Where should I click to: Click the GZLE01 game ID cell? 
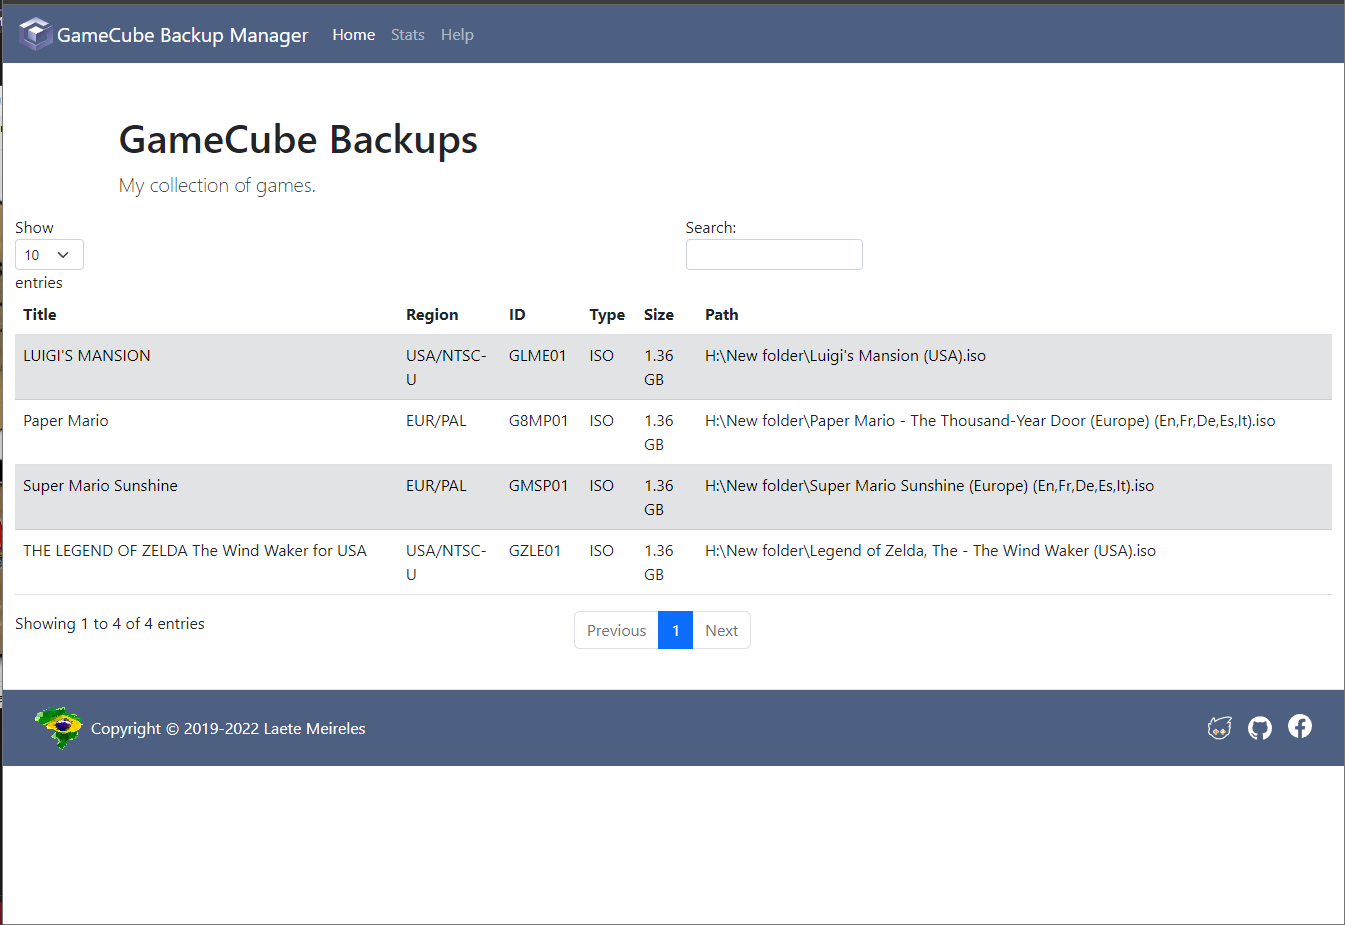point(535,551)
